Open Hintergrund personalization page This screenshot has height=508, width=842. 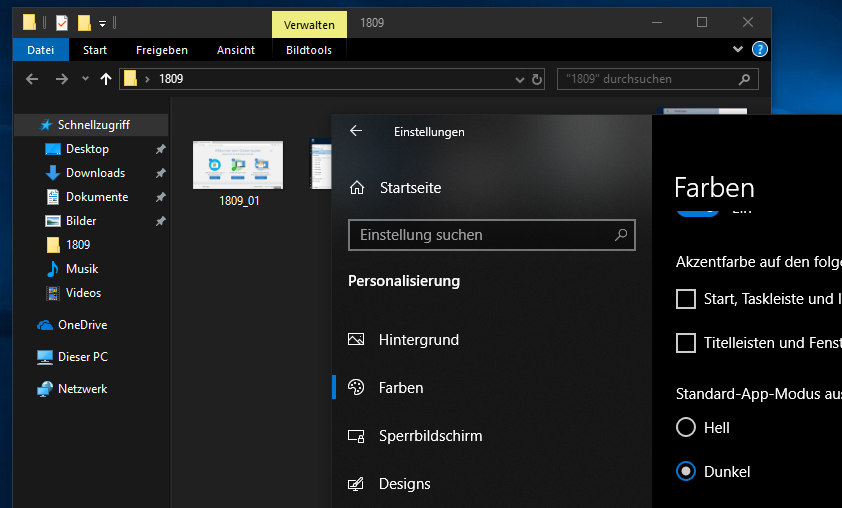click(418, 340)
